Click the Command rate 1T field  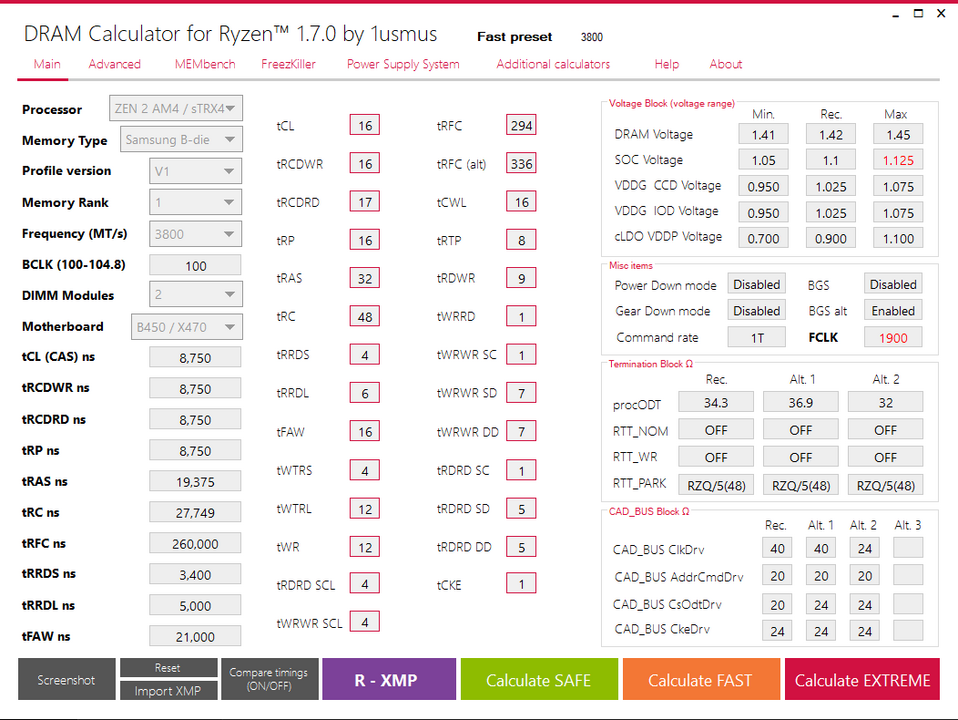point(756,337)
